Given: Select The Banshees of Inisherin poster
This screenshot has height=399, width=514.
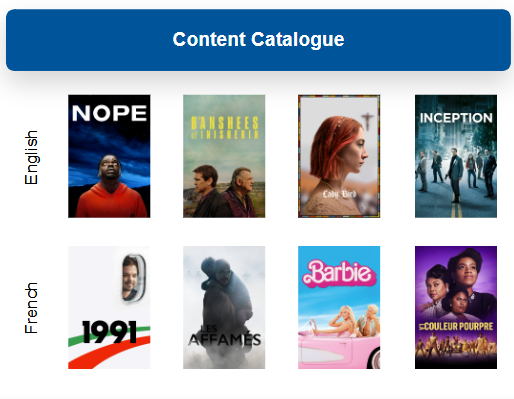Looking at the screenshot, I should 224,156.
